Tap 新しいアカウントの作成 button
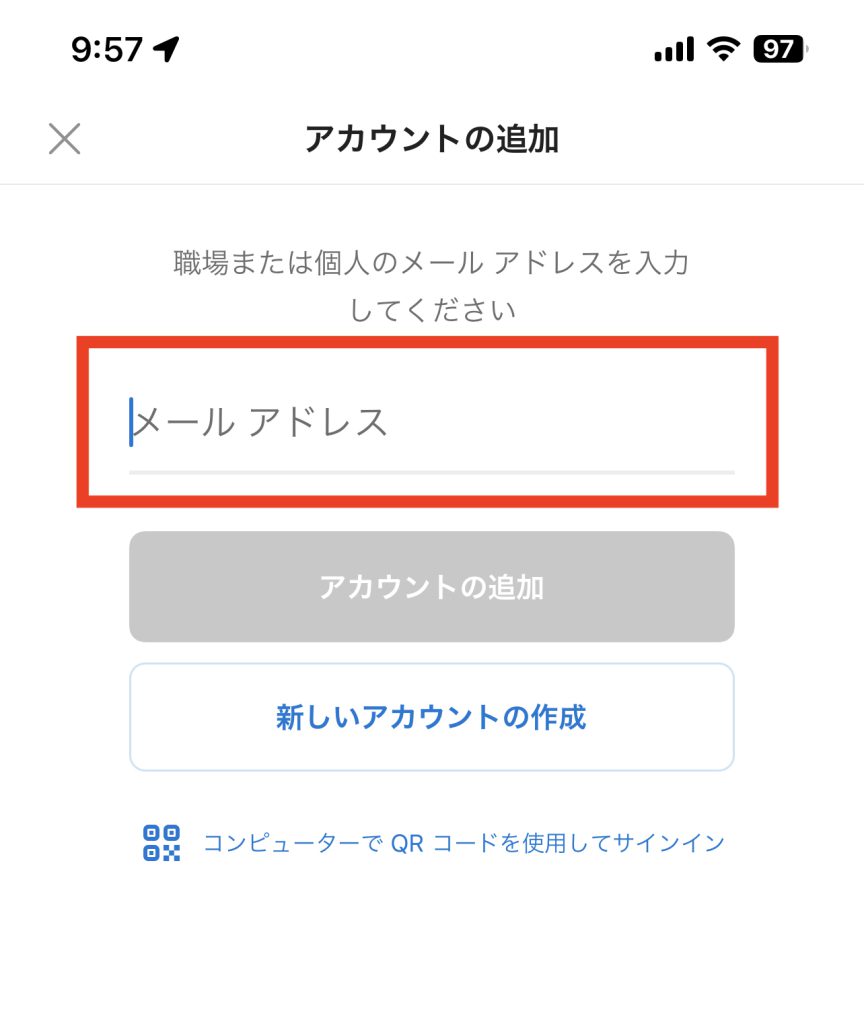Viewport: 864px width, 1024px height. [431, 717]
